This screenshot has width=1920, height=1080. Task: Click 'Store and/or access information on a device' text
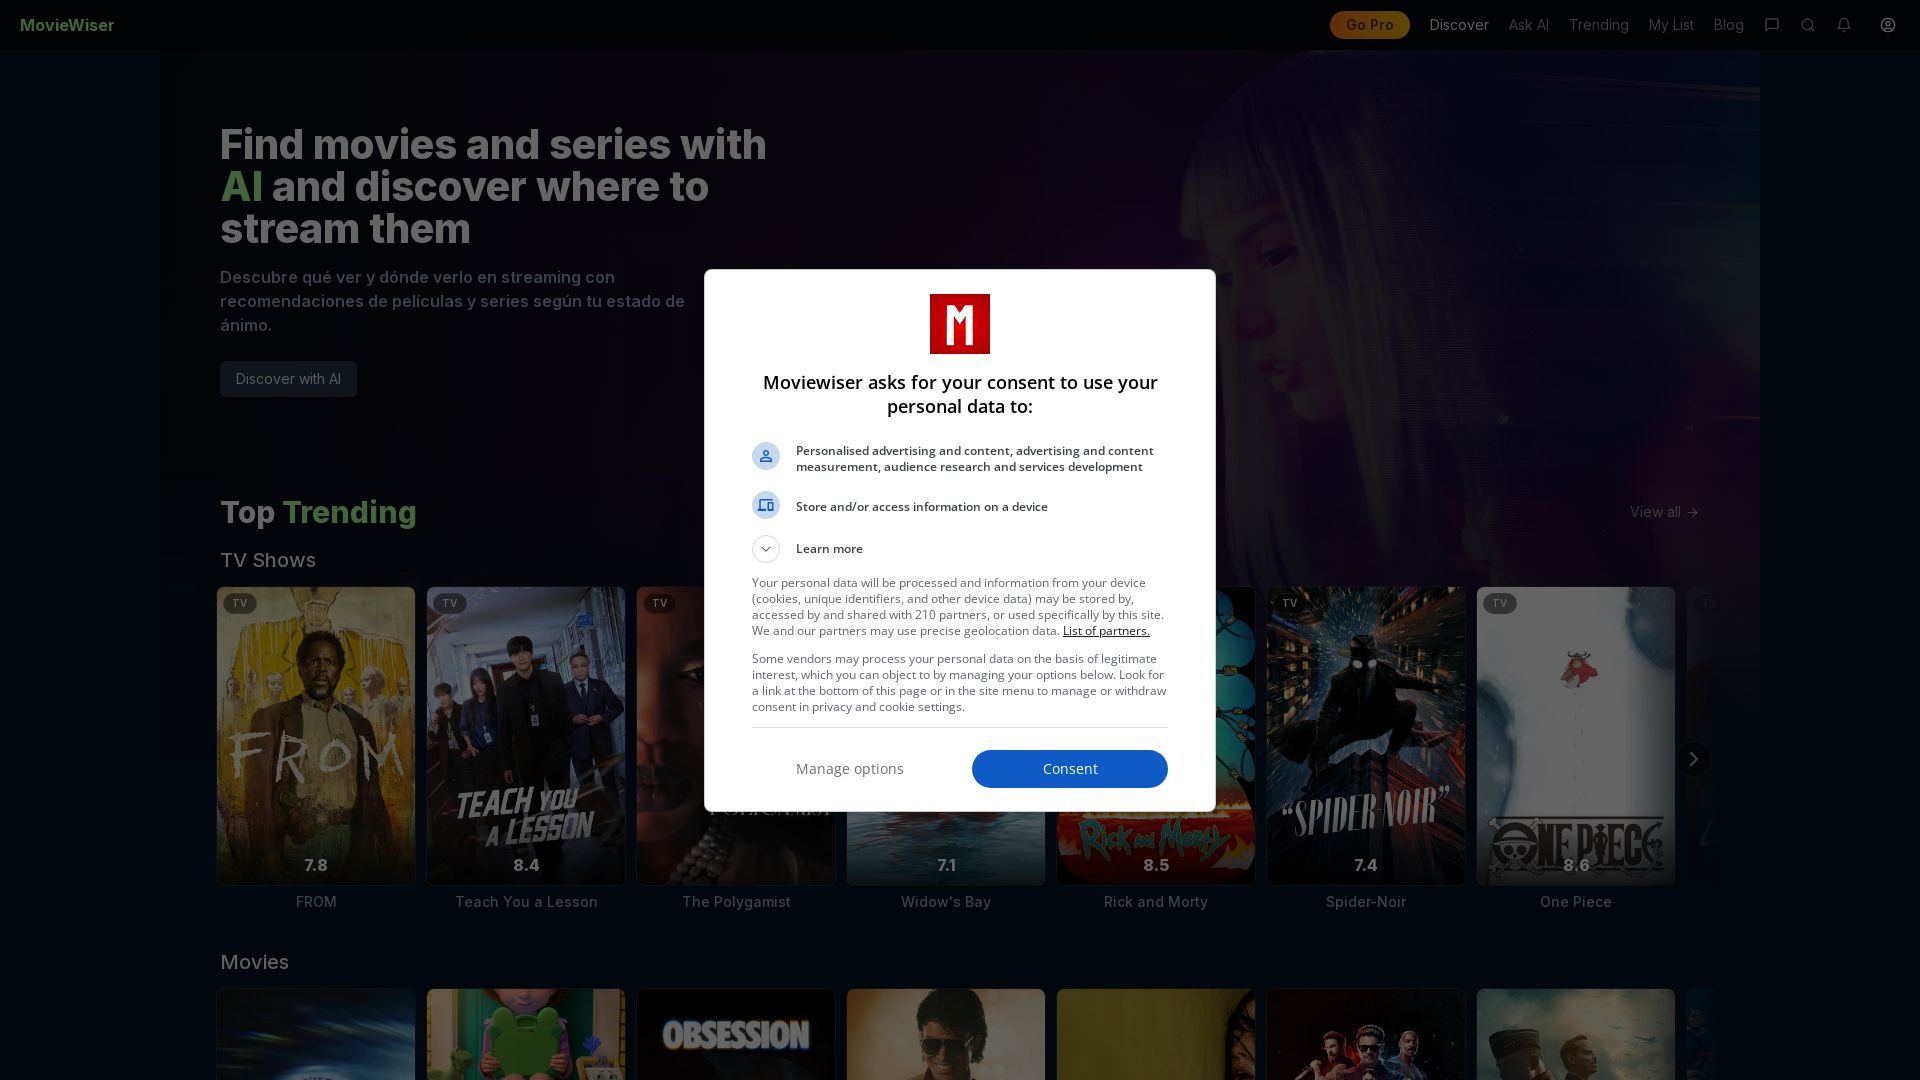(922, 507)
